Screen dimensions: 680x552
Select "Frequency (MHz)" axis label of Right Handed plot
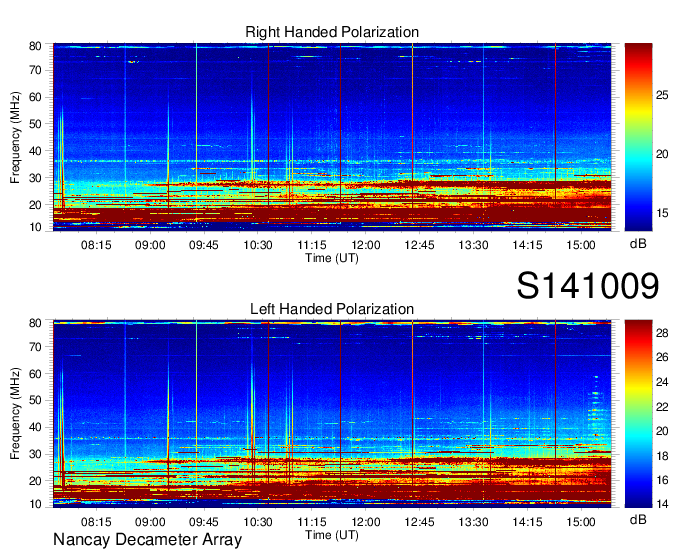[15, 137]
